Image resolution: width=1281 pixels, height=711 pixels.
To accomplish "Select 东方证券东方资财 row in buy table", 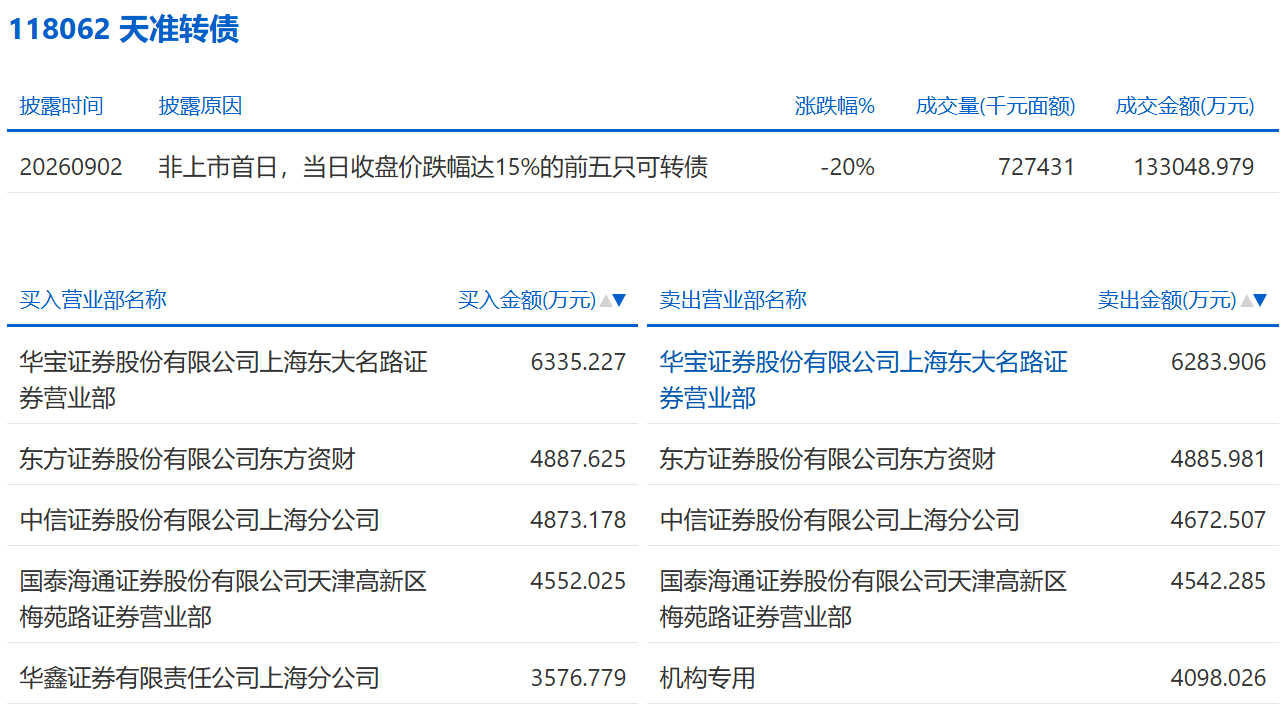I will [322, 459].
